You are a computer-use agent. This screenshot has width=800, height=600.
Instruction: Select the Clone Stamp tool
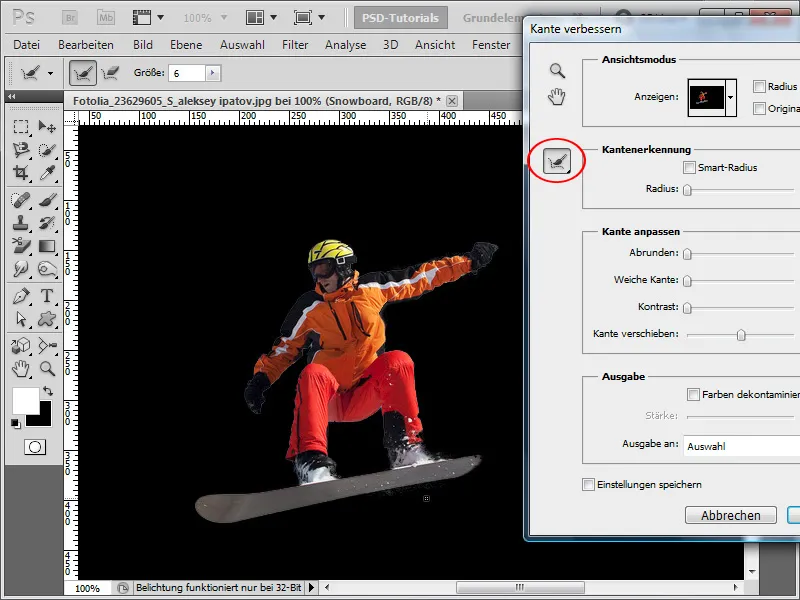[21, 223]
